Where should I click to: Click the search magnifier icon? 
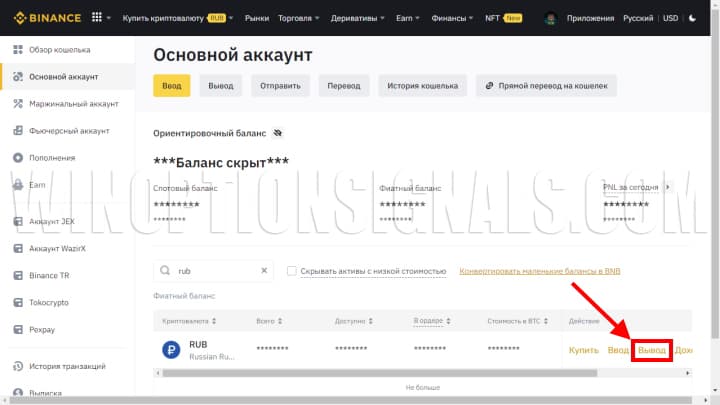click(165, 270)
